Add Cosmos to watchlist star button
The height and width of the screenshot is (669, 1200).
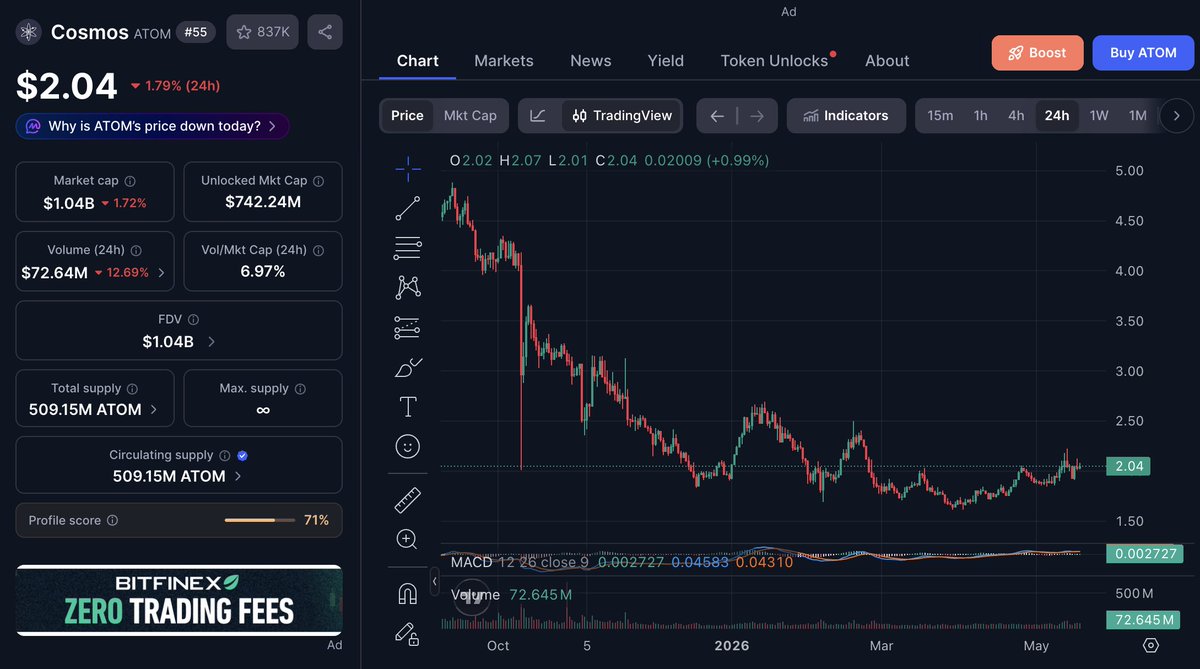point(262,32)
